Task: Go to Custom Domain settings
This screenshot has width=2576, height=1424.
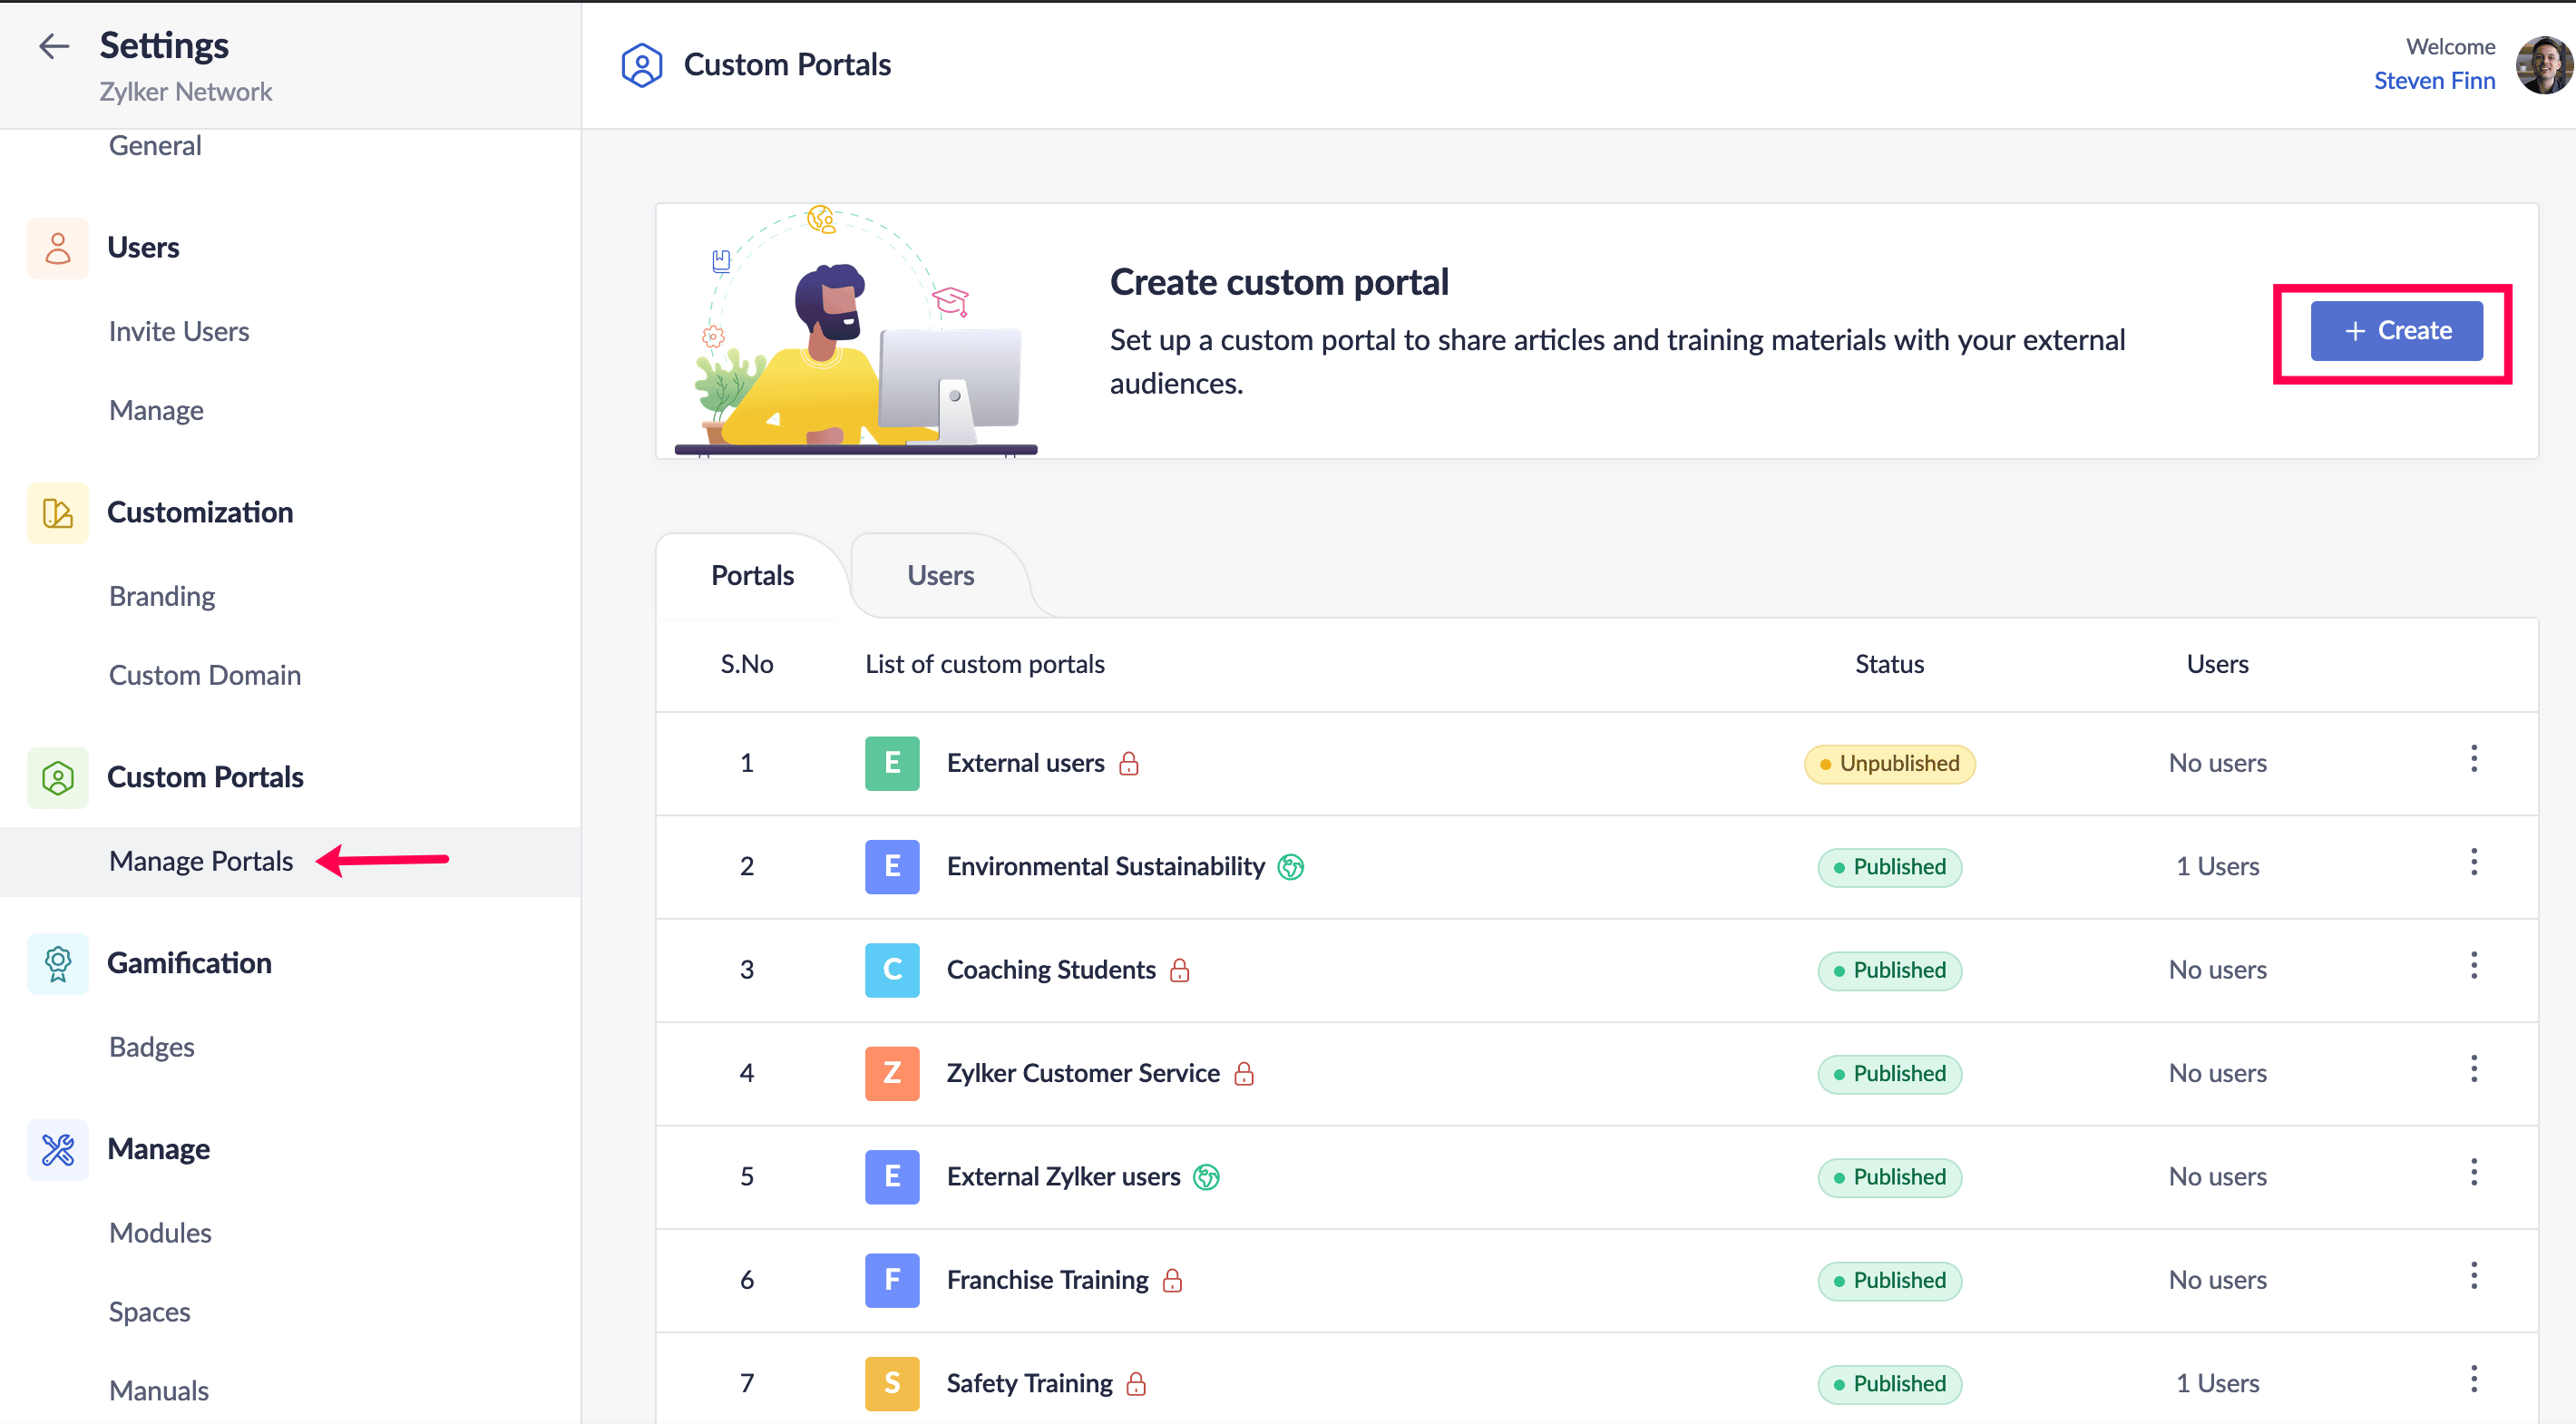Action: point(205,676)
